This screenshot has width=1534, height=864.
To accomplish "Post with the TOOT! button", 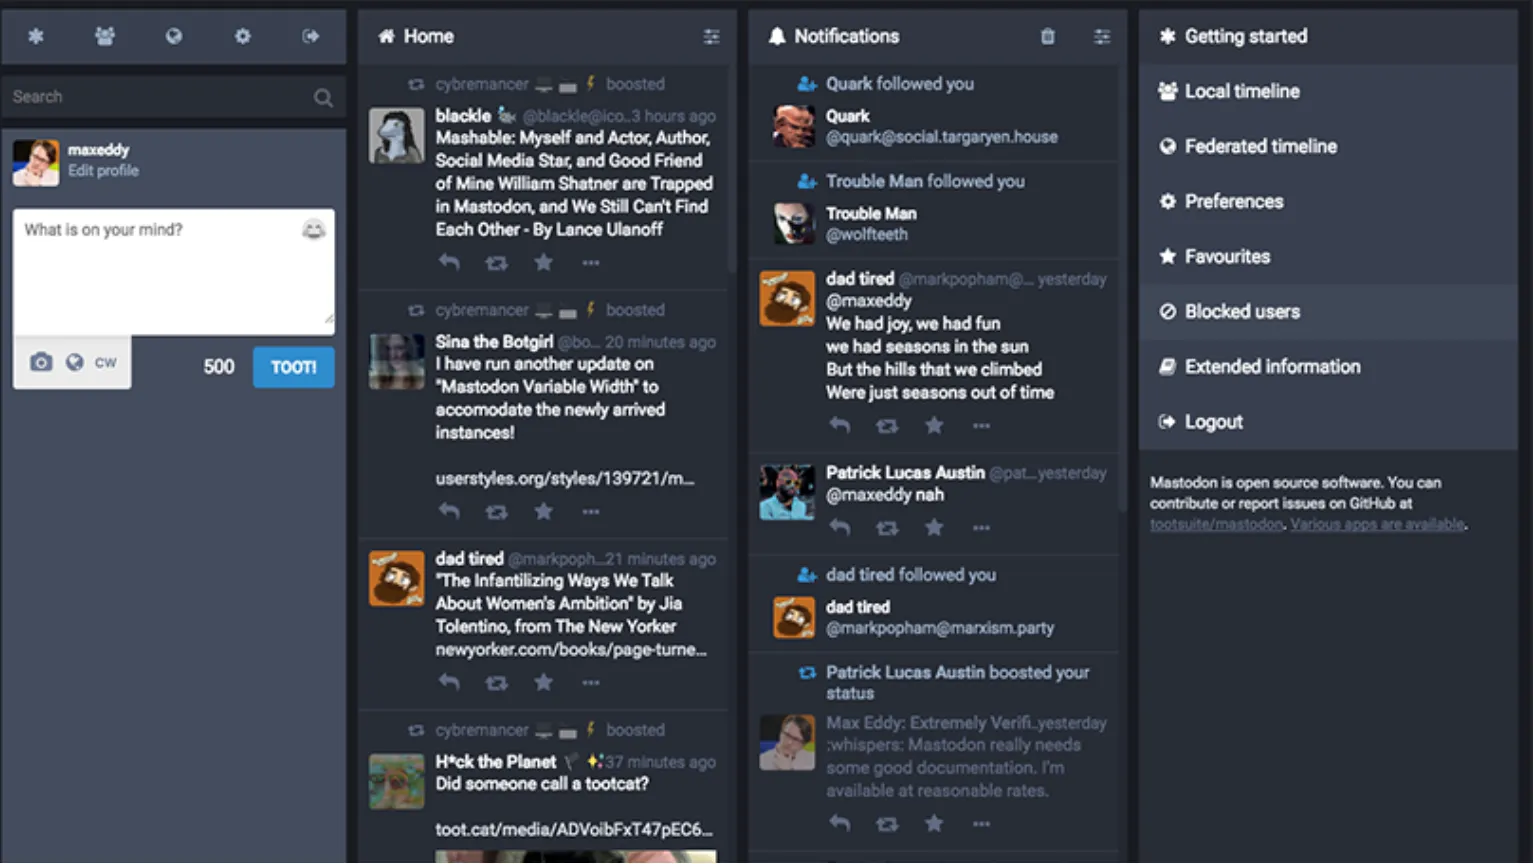I will [x=294, y=367].
